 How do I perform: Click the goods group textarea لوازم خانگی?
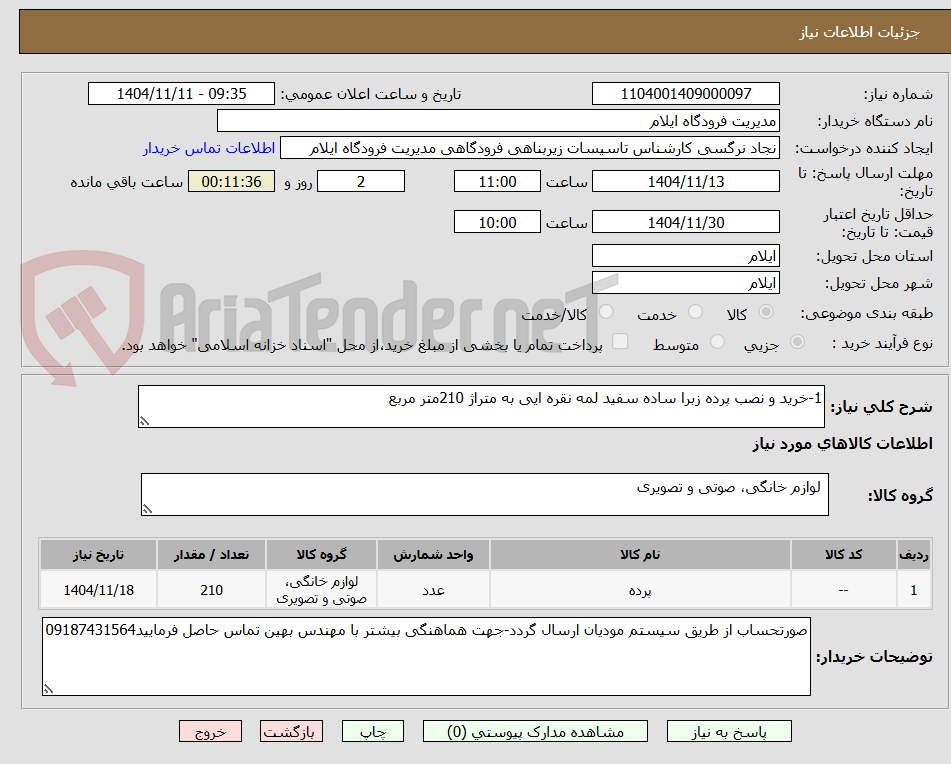pos(485,494)
